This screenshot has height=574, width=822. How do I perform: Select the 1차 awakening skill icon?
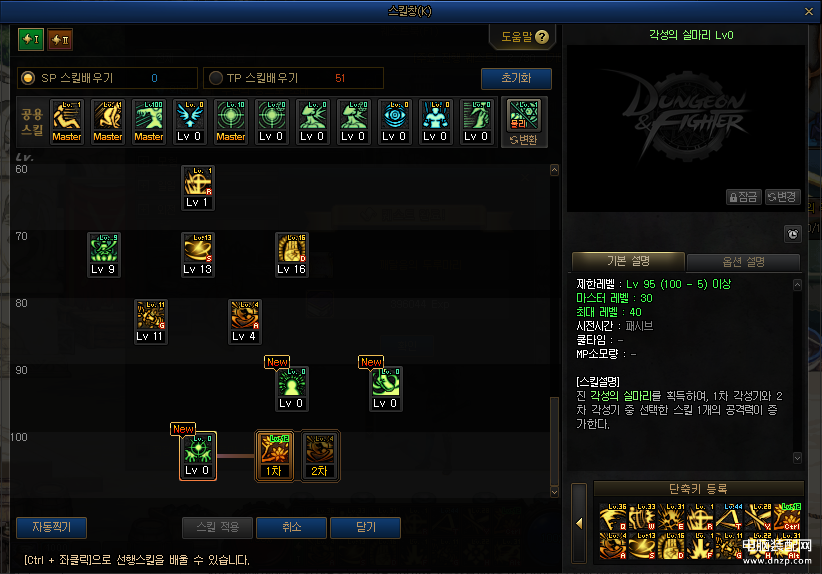pos(274,456)
